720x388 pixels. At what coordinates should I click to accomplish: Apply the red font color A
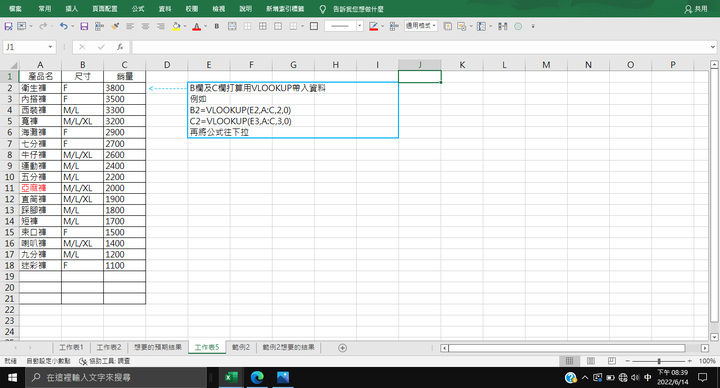pos(197,26)
